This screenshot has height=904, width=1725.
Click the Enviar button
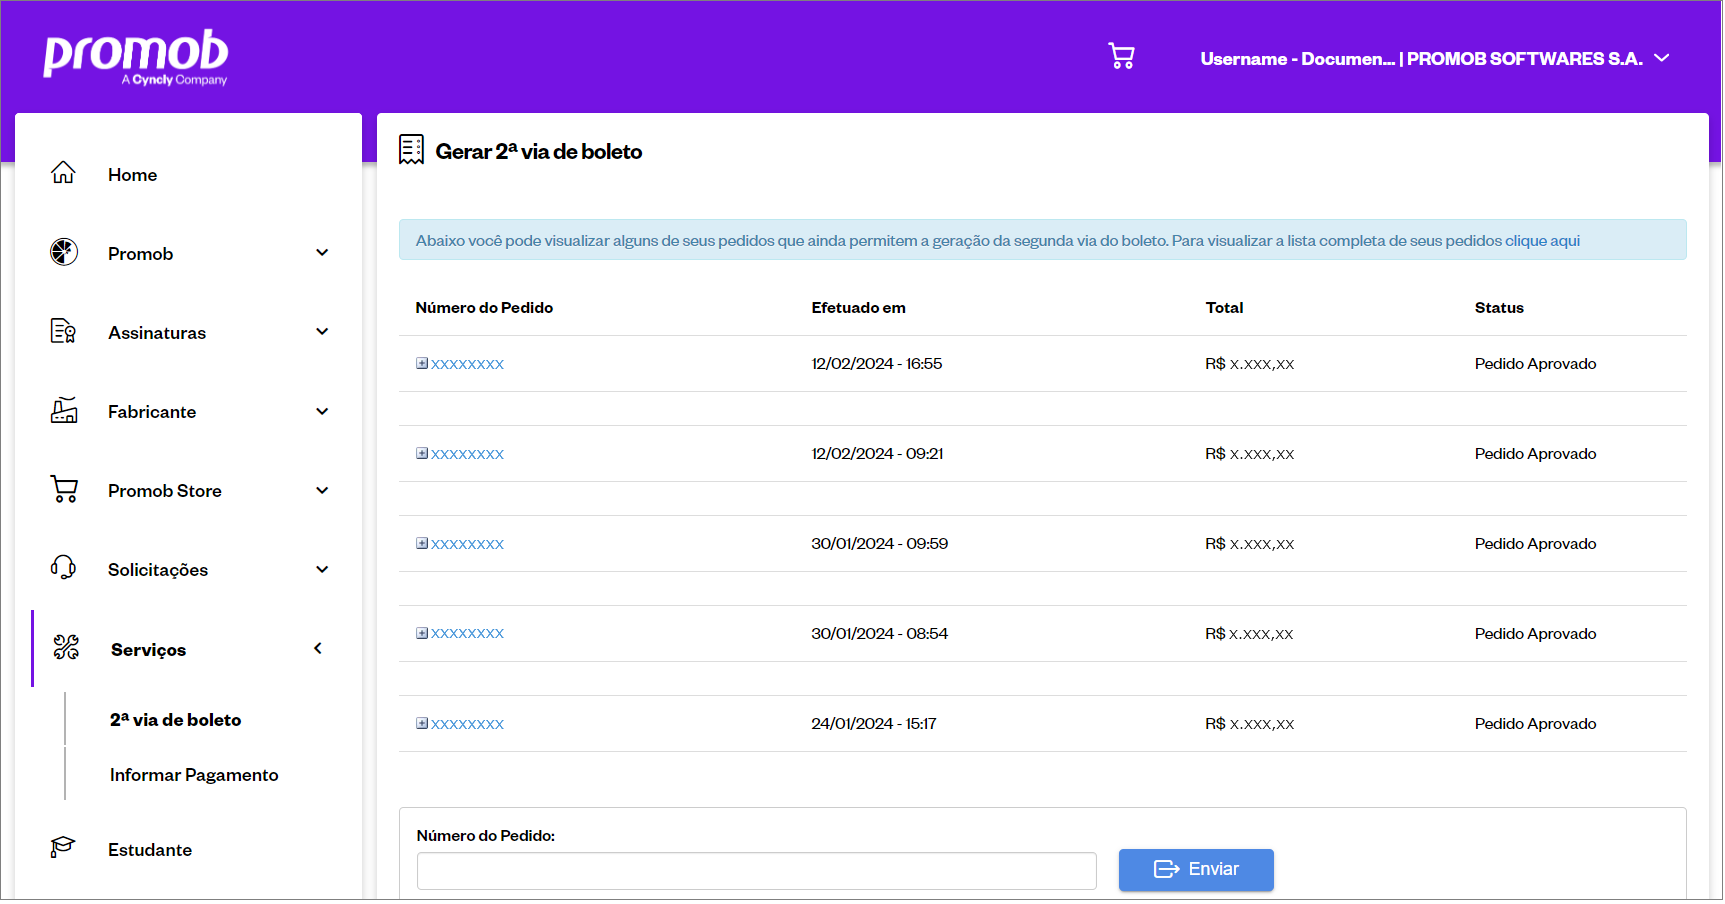pos(1196,870)
